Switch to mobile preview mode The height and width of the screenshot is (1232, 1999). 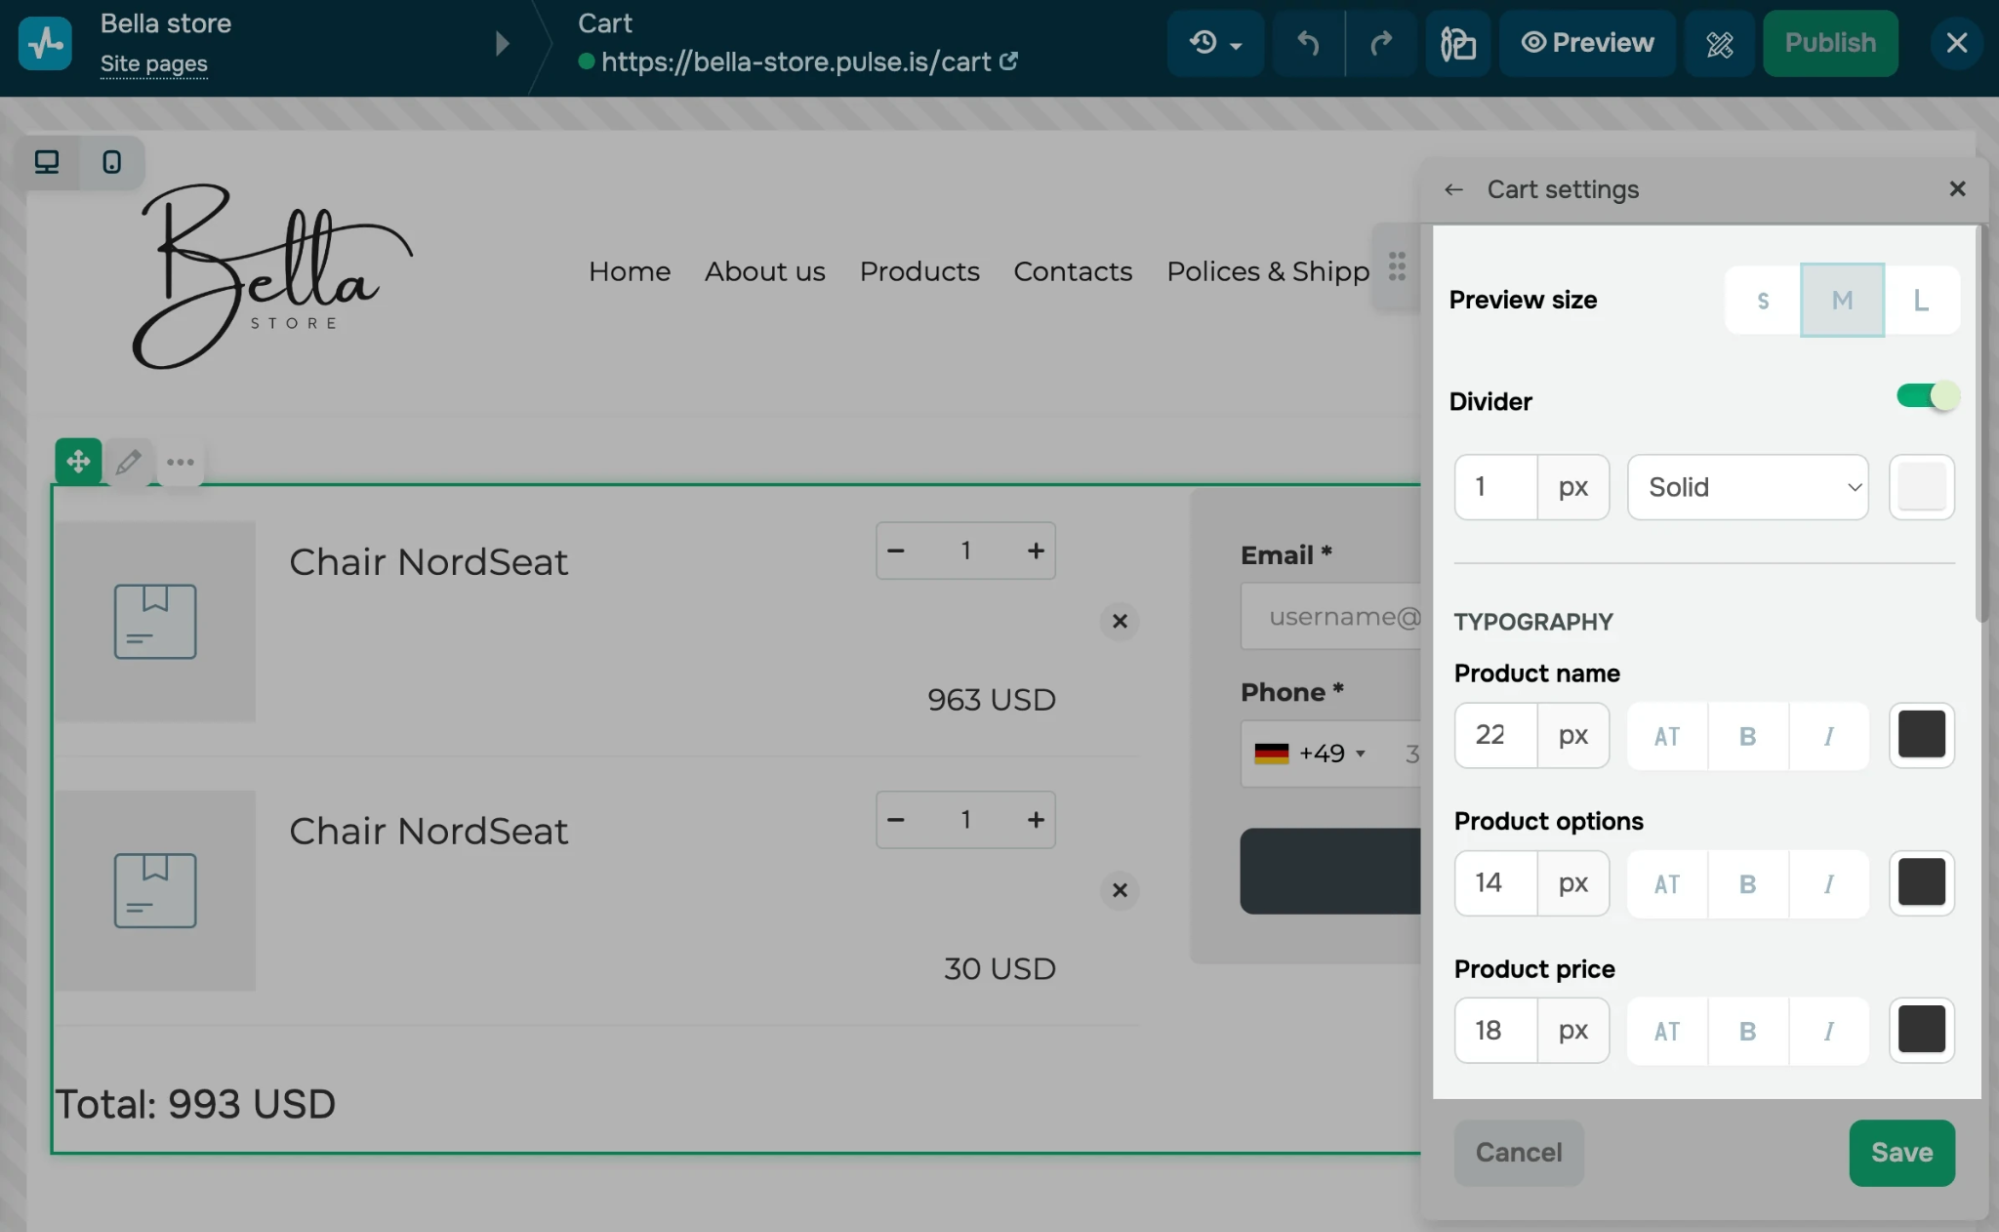[x=111, y=161]
